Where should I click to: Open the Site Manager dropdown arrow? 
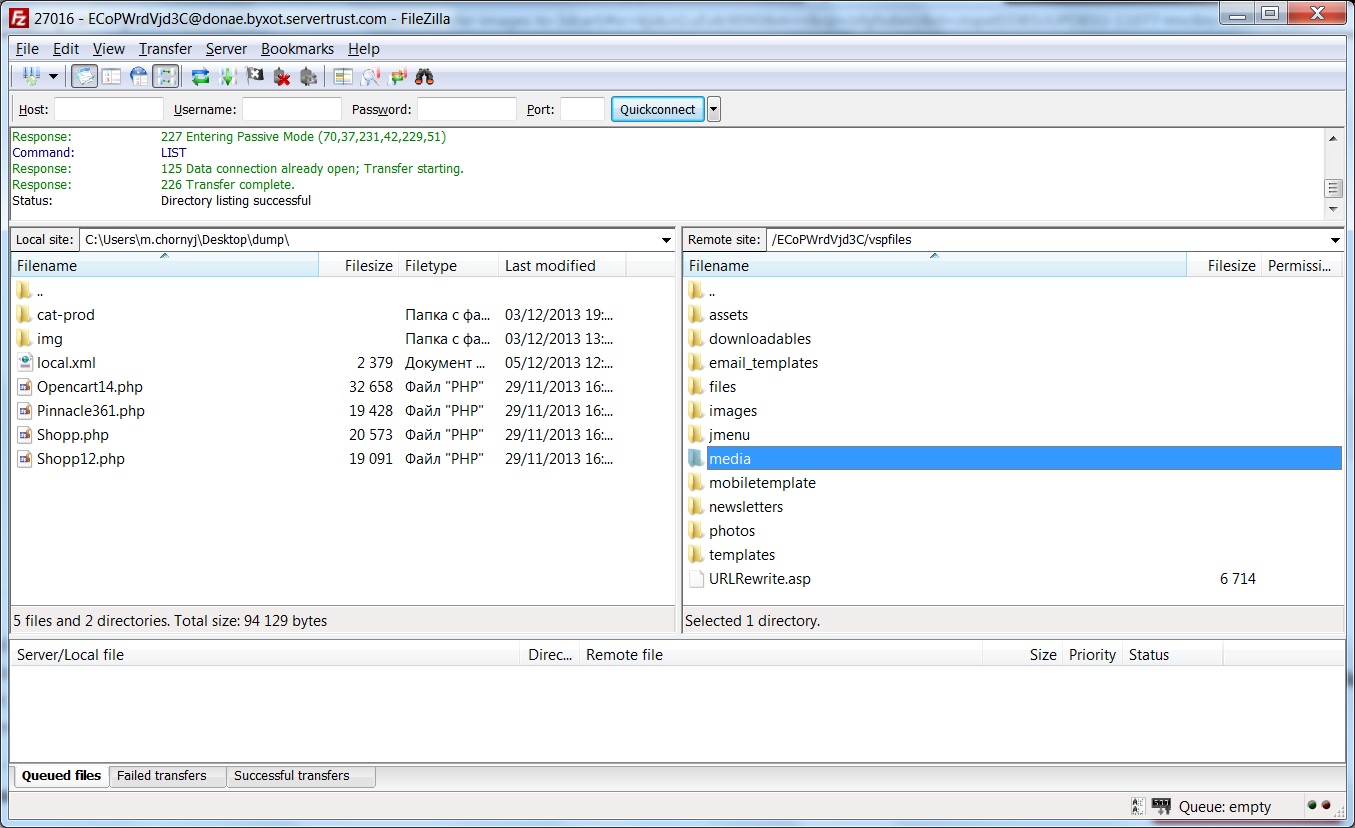[53, 76]
